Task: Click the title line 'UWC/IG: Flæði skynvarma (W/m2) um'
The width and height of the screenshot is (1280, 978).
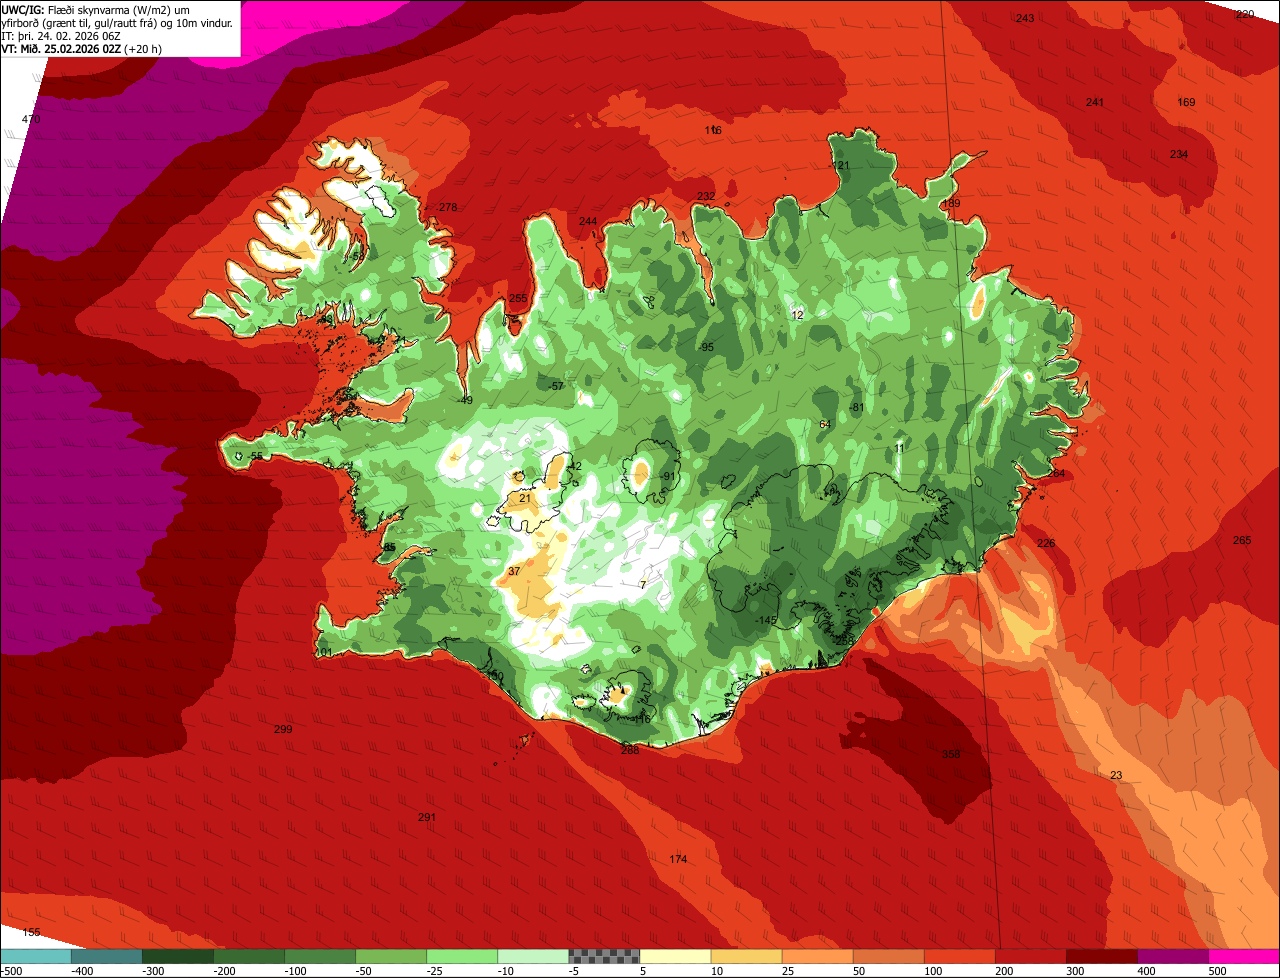Action: click(x=96, y=10)
